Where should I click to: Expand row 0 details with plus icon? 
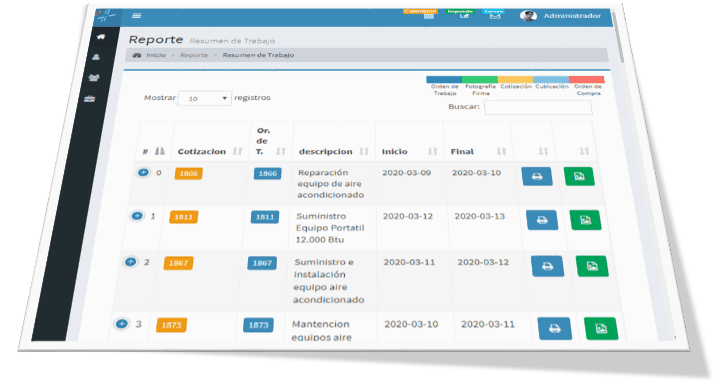point(143,173)
